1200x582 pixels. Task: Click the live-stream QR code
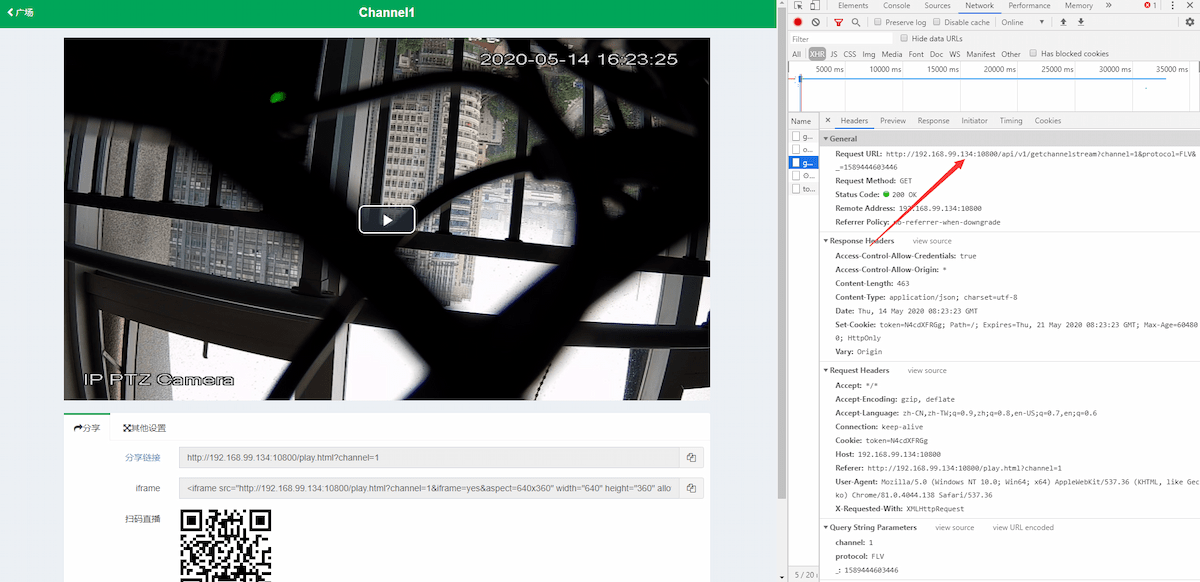225,545
